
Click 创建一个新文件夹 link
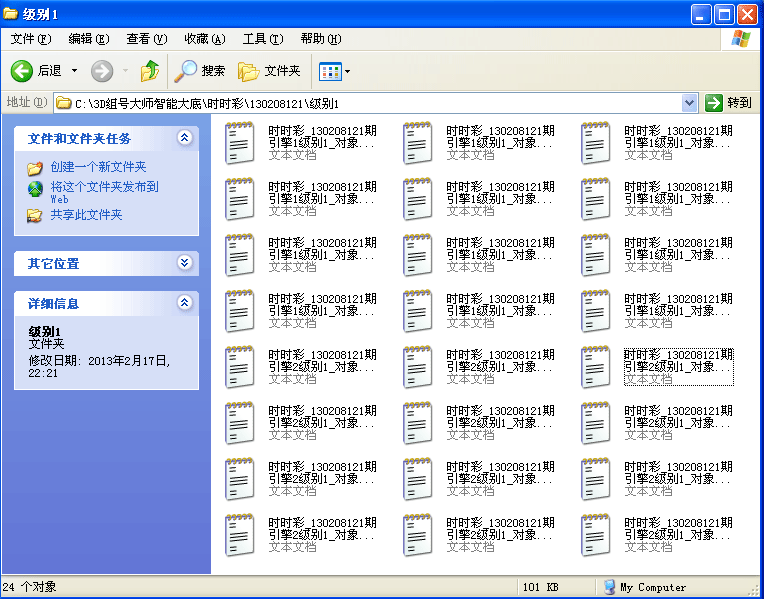pyautogui.click(x=98, y=167)
